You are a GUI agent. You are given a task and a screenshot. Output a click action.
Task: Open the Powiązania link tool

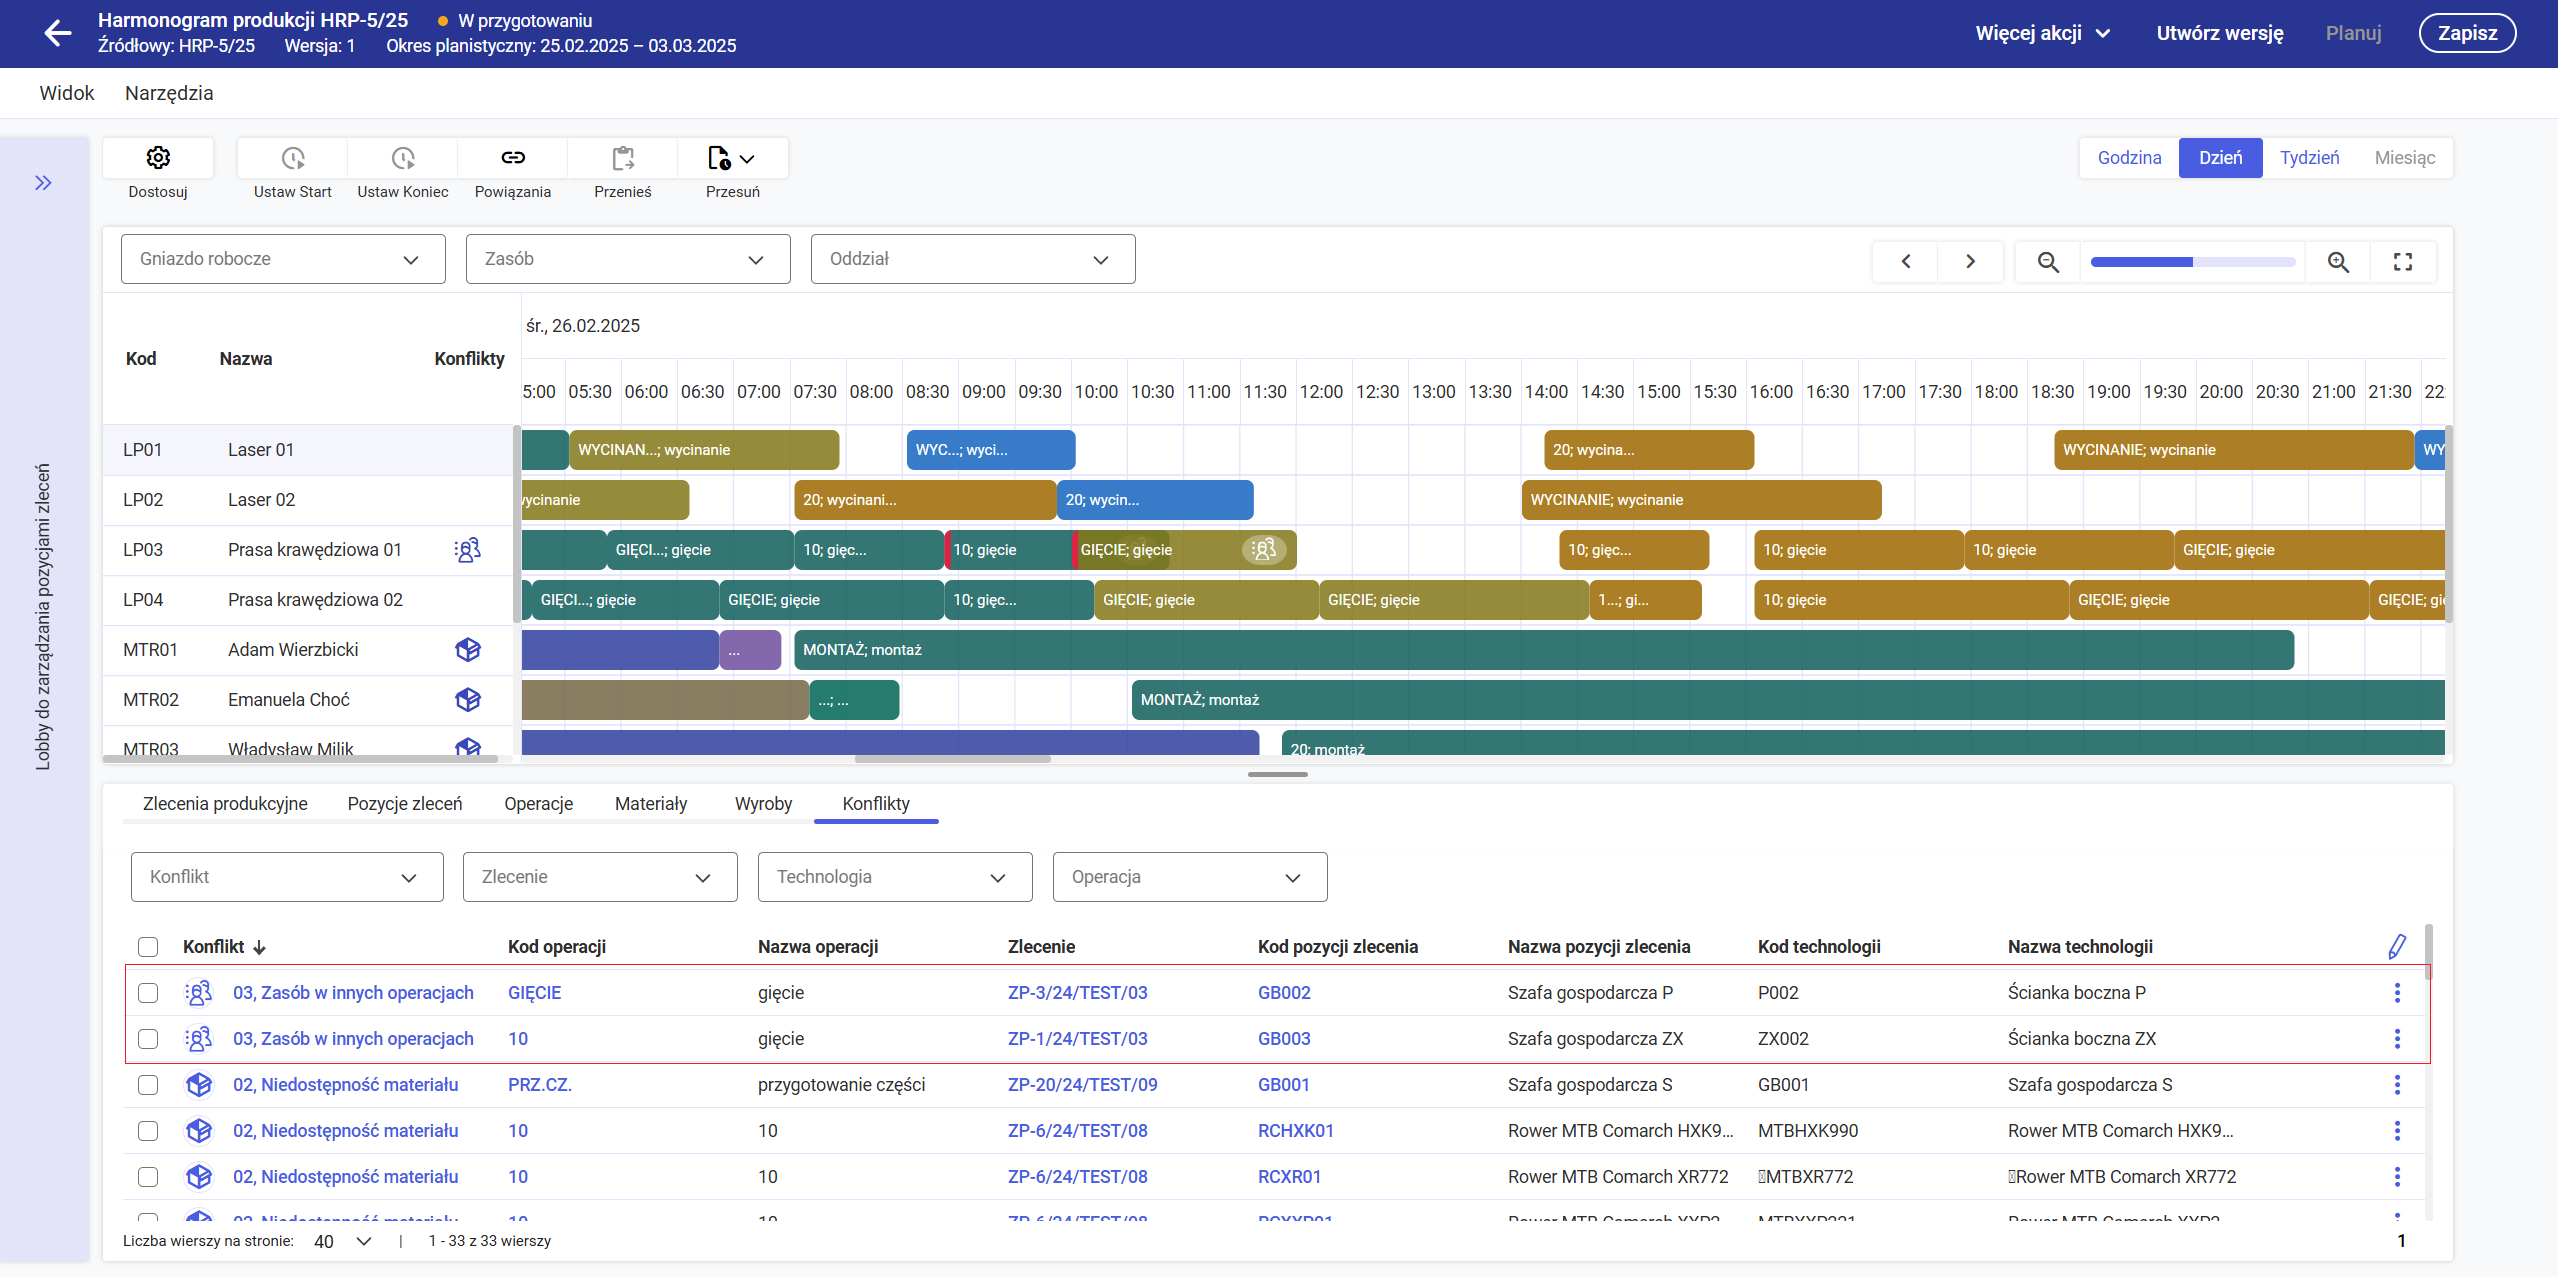click(513, 158)
